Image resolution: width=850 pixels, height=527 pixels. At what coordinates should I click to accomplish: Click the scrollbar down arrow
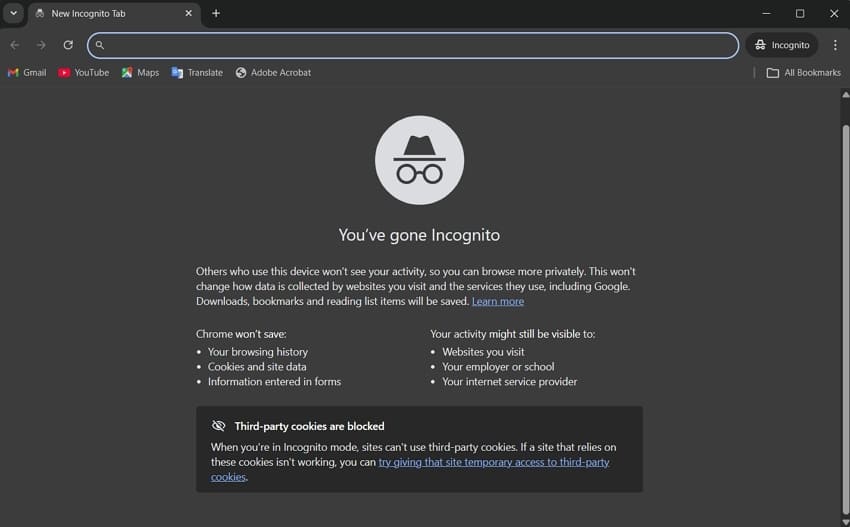tap(846, 522)
